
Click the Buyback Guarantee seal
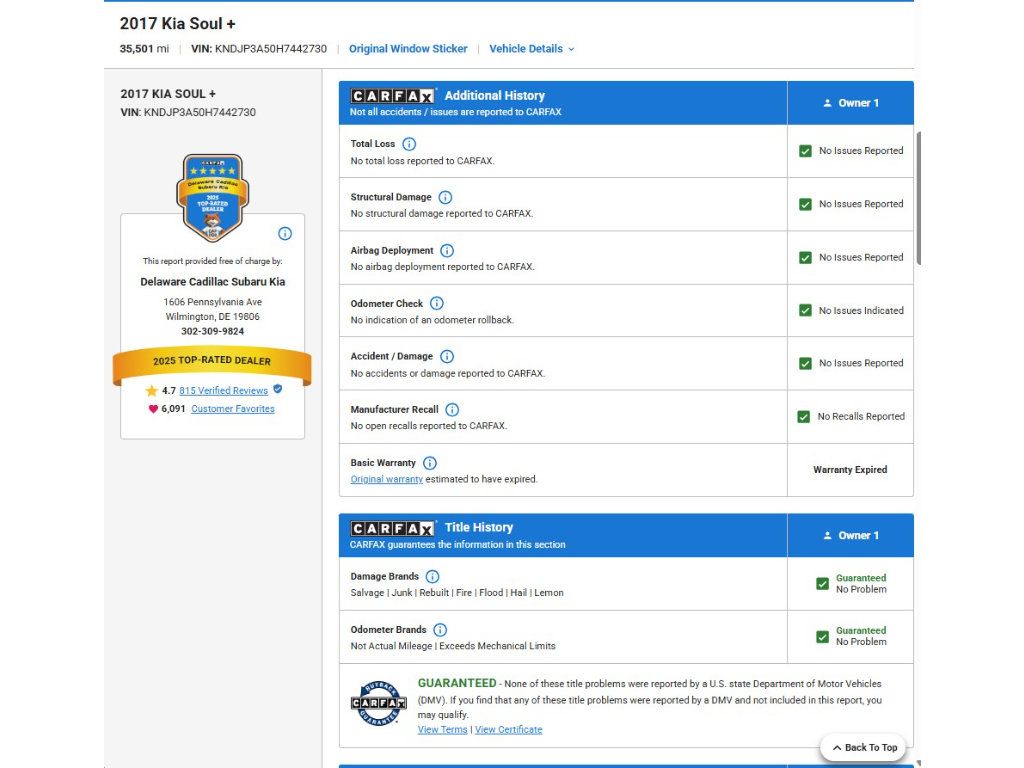click(x=379, y=703)
